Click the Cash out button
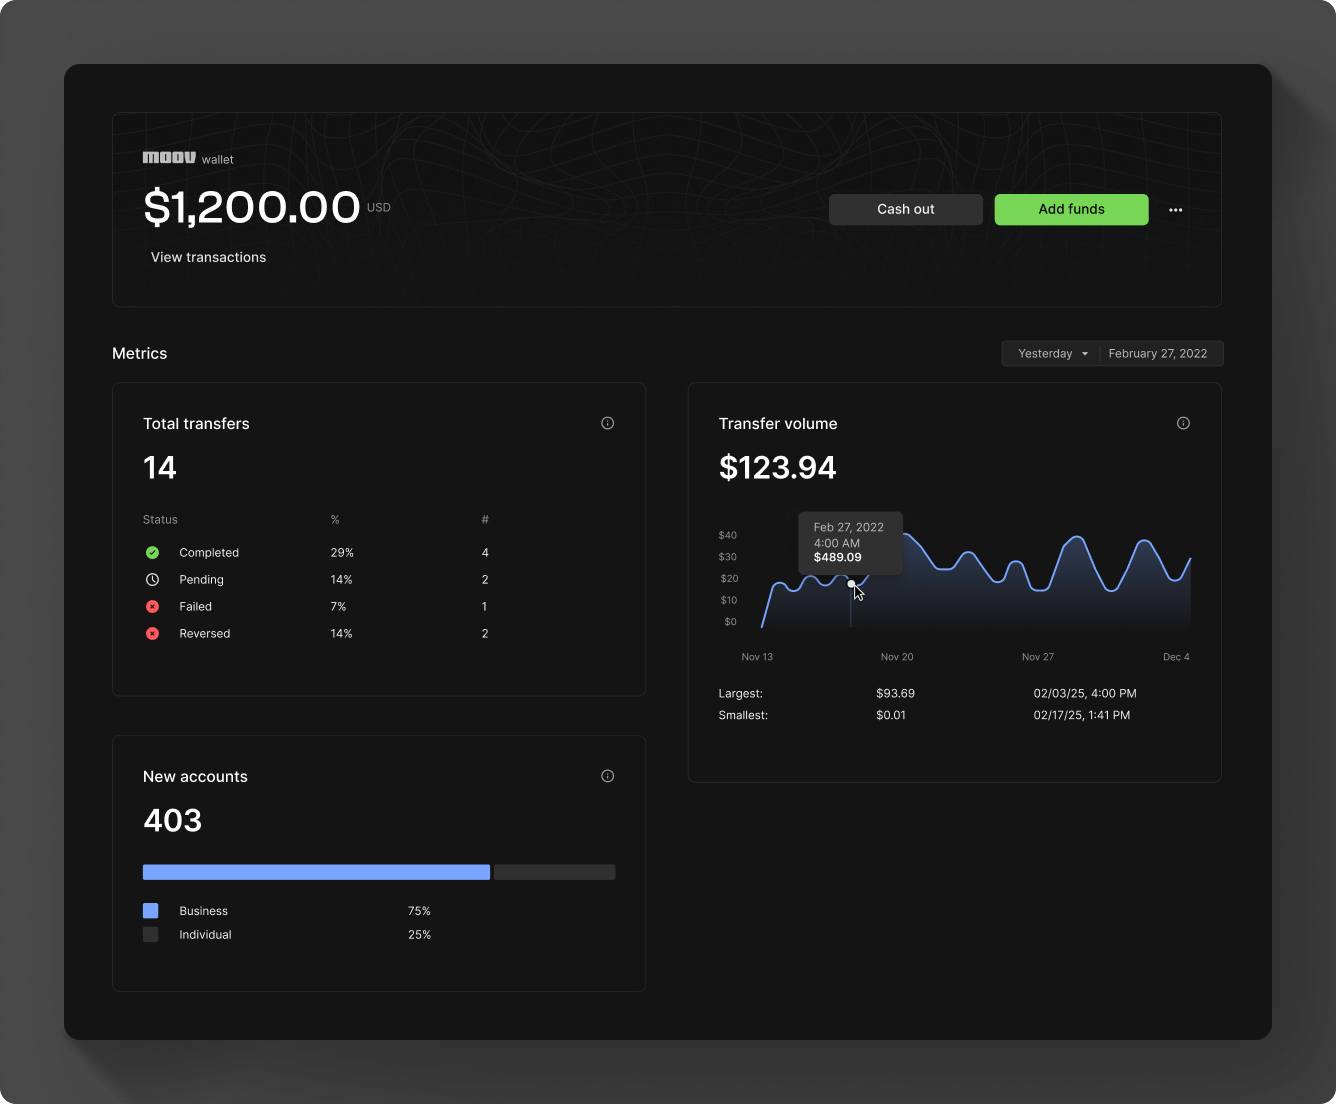 (906, 209)
